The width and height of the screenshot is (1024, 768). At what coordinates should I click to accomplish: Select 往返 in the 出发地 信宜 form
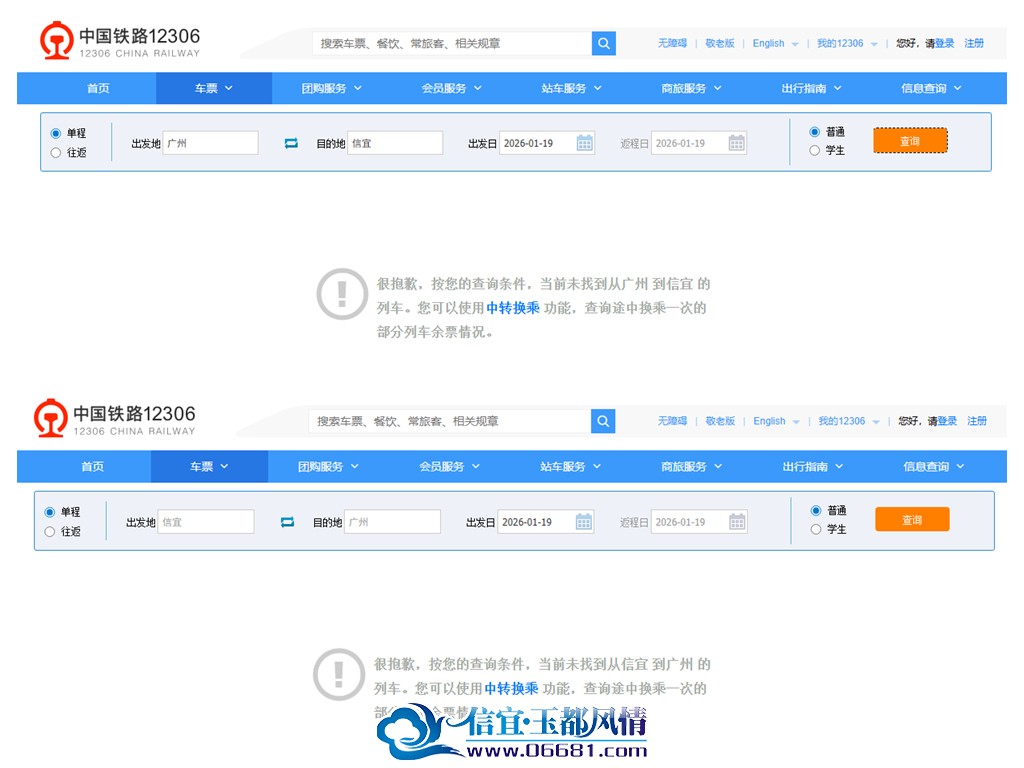tap(50, 532)
